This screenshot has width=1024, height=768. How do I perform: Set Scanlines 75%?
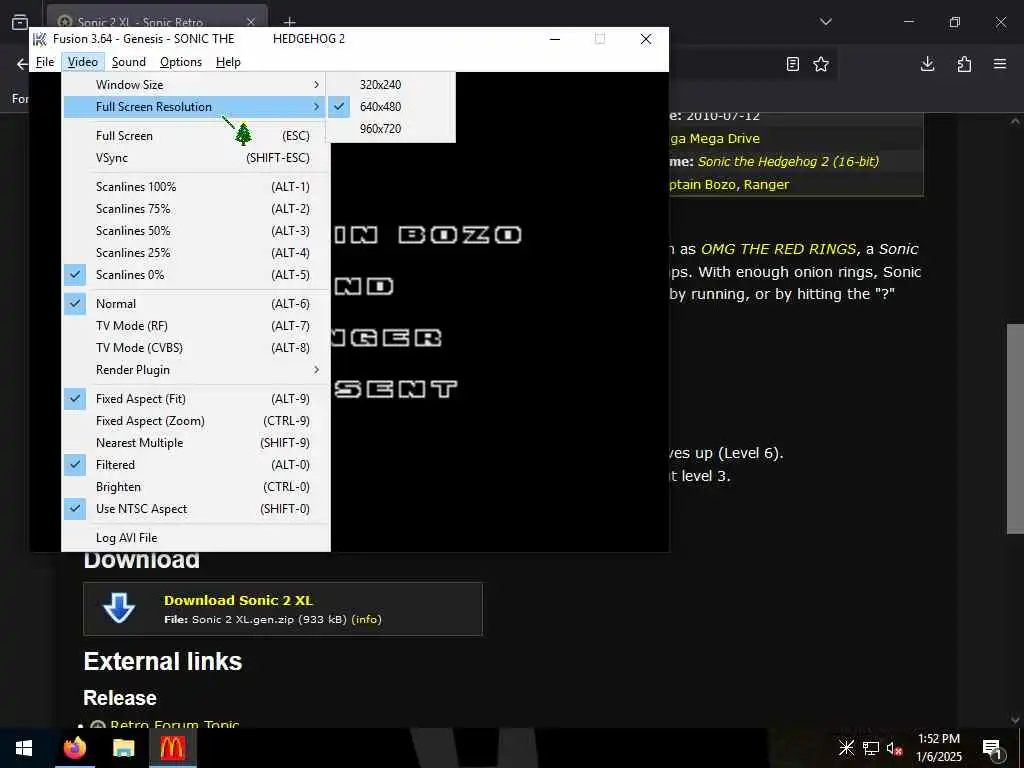tap(196, 209)
